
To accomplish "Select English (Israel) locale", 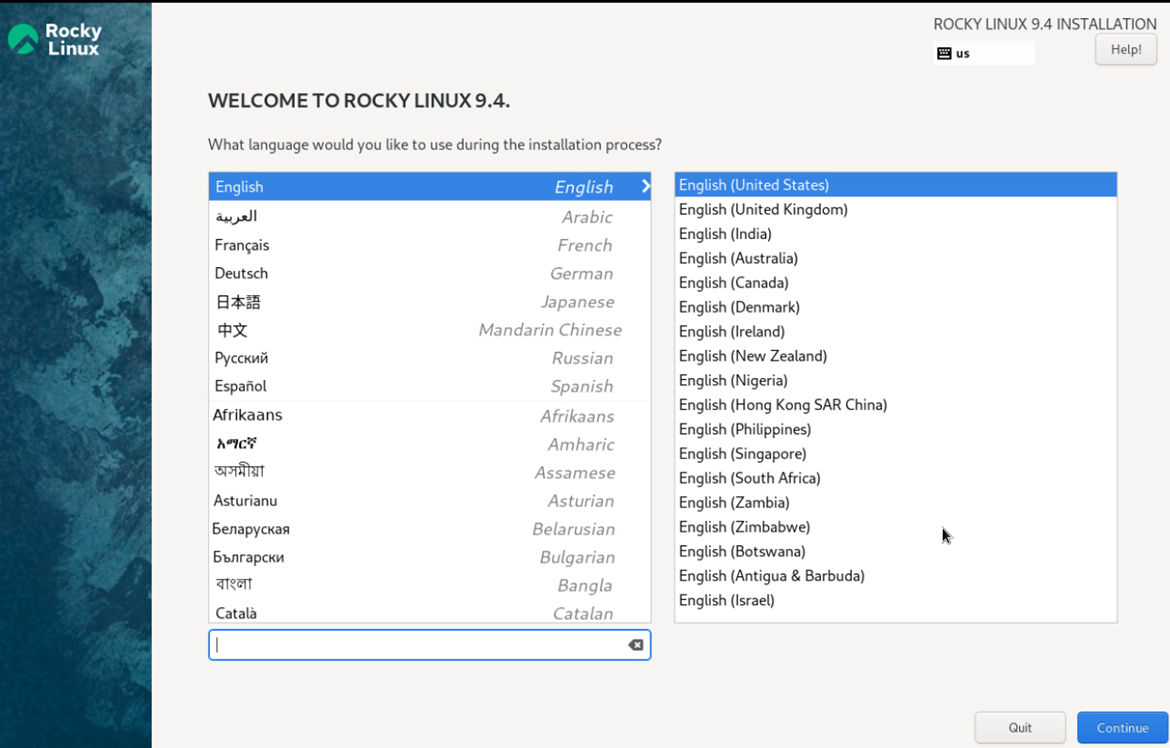I will [x=895, y=600].
